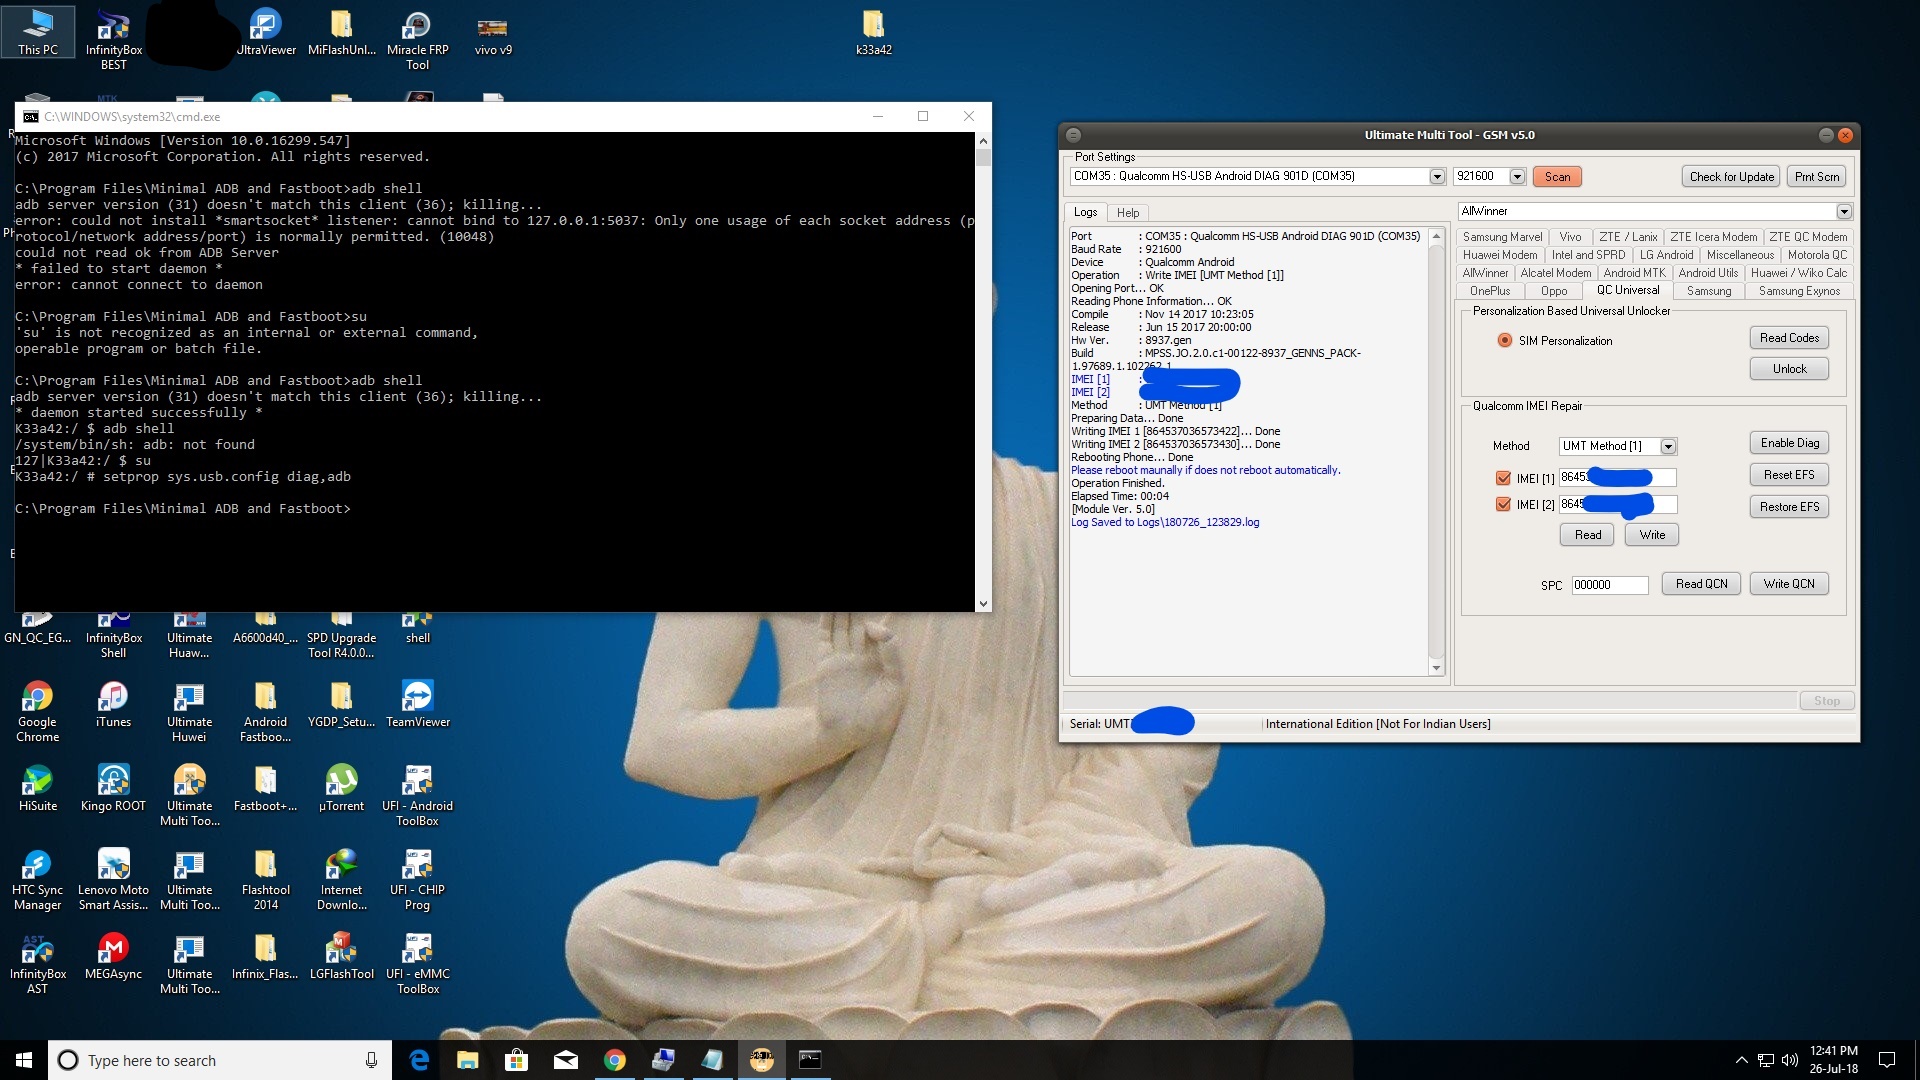Screen dimensions: 1920x1080
Task: Expand the COM port selection dropdown
Action: (1437, 177)
